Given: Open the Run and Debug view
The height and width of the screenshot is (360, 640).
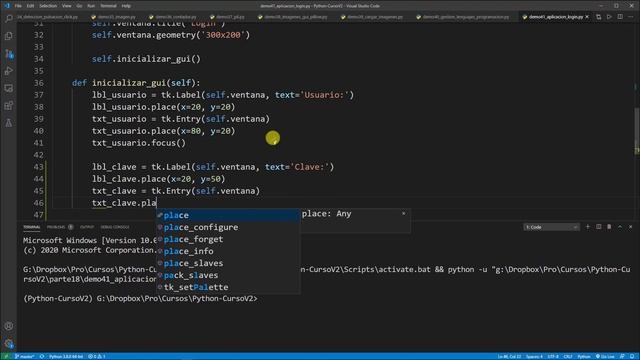Looking at the screenshot, I should pos(9,71).
